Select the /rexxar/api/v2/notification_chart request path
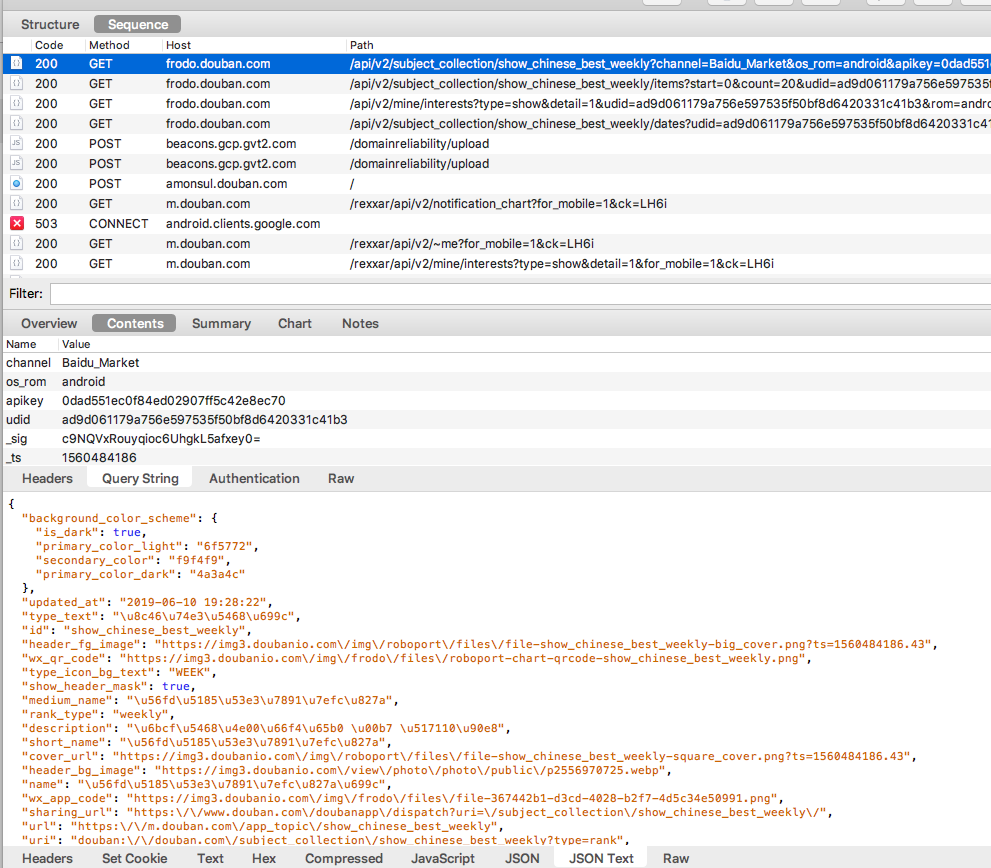The width and height of the screenshot is (991, 868). pos(508,204)
